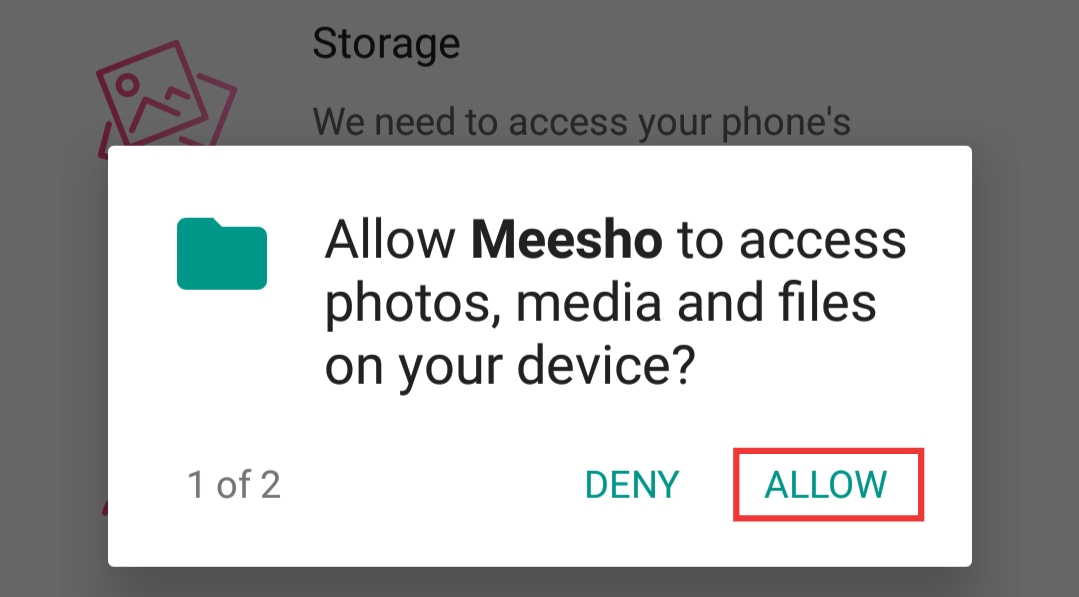1079x597 pixels.
Task: Click the 'photos, media and files' line
Action: point(600,304)
